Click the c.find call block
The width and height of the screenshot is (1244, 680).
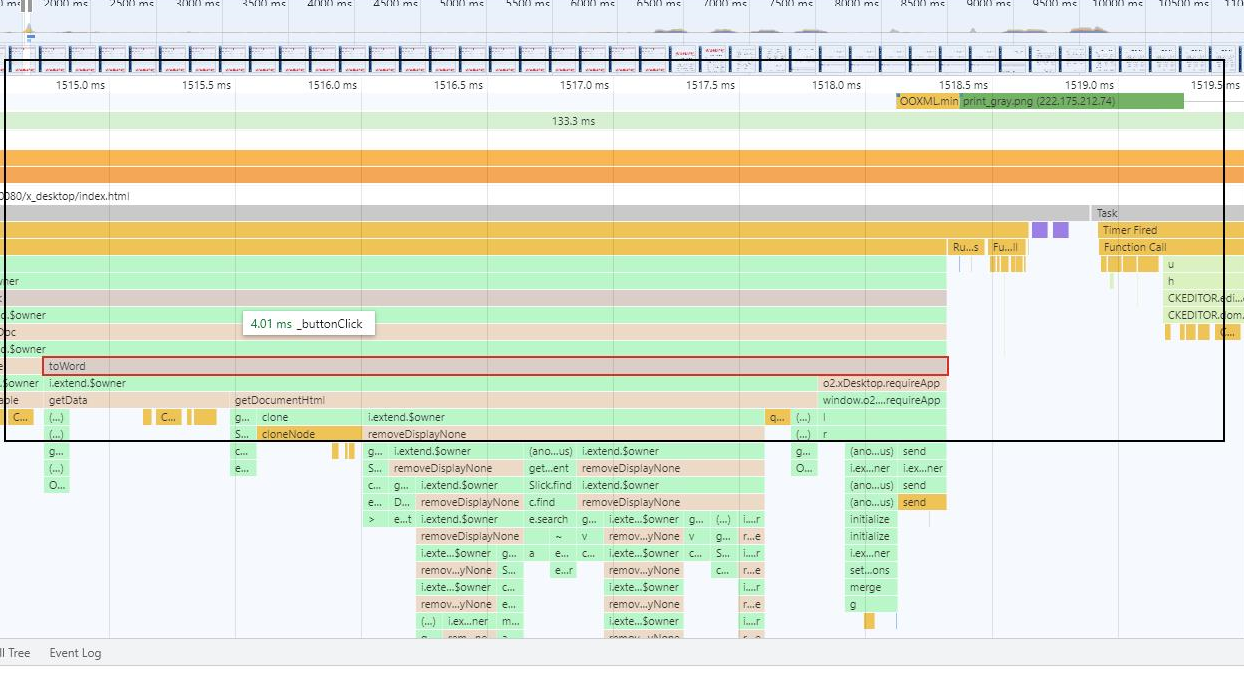[x=550, y=502]
